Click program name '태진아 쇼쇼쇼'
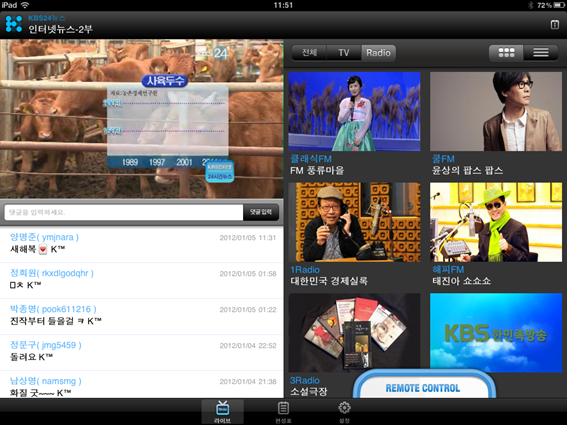This screenshot has height=425, width=567. [461, 281]
